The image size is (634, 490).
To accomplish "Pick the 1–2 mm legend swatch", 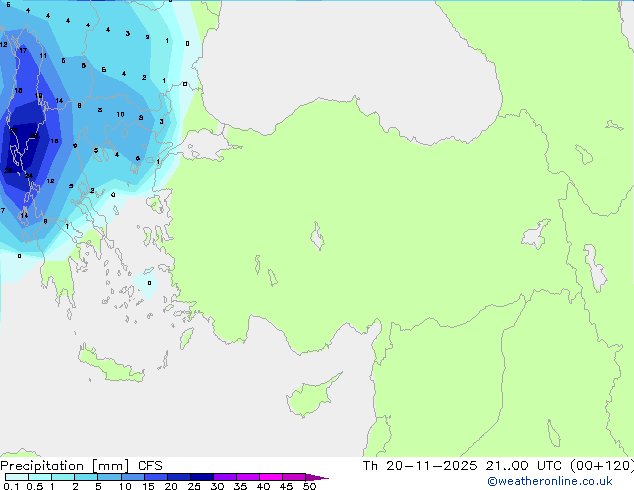I will [63, 477].
